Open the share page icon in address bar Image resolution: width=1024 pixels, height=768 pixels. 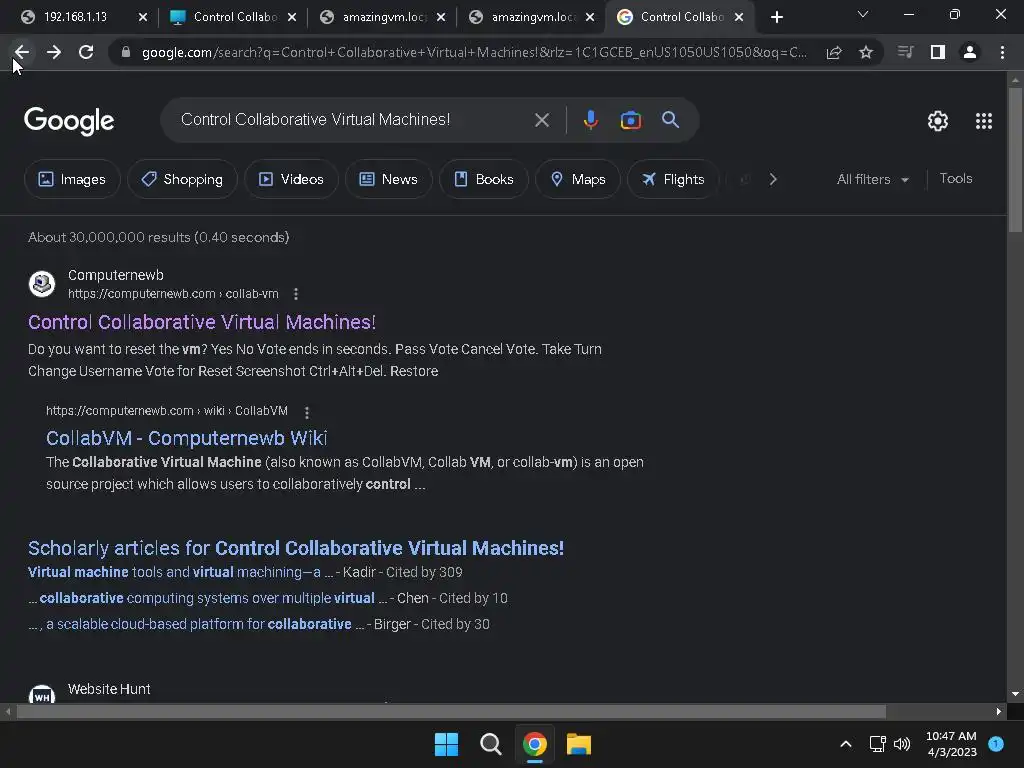(834, 53)
